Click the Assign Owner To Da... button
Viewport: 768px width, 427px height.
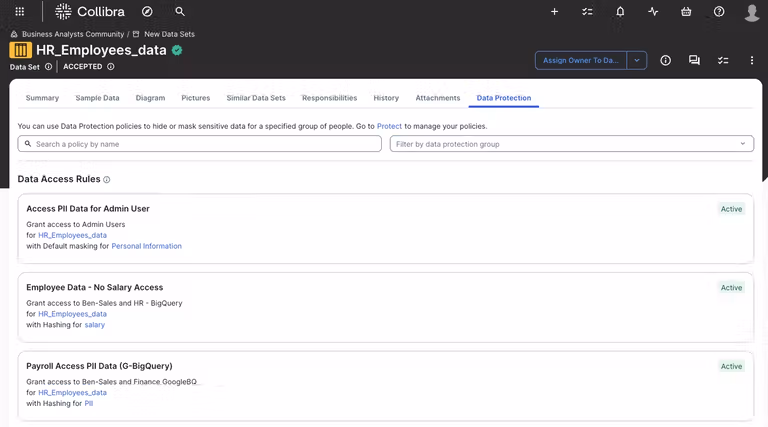pos(581,60)
